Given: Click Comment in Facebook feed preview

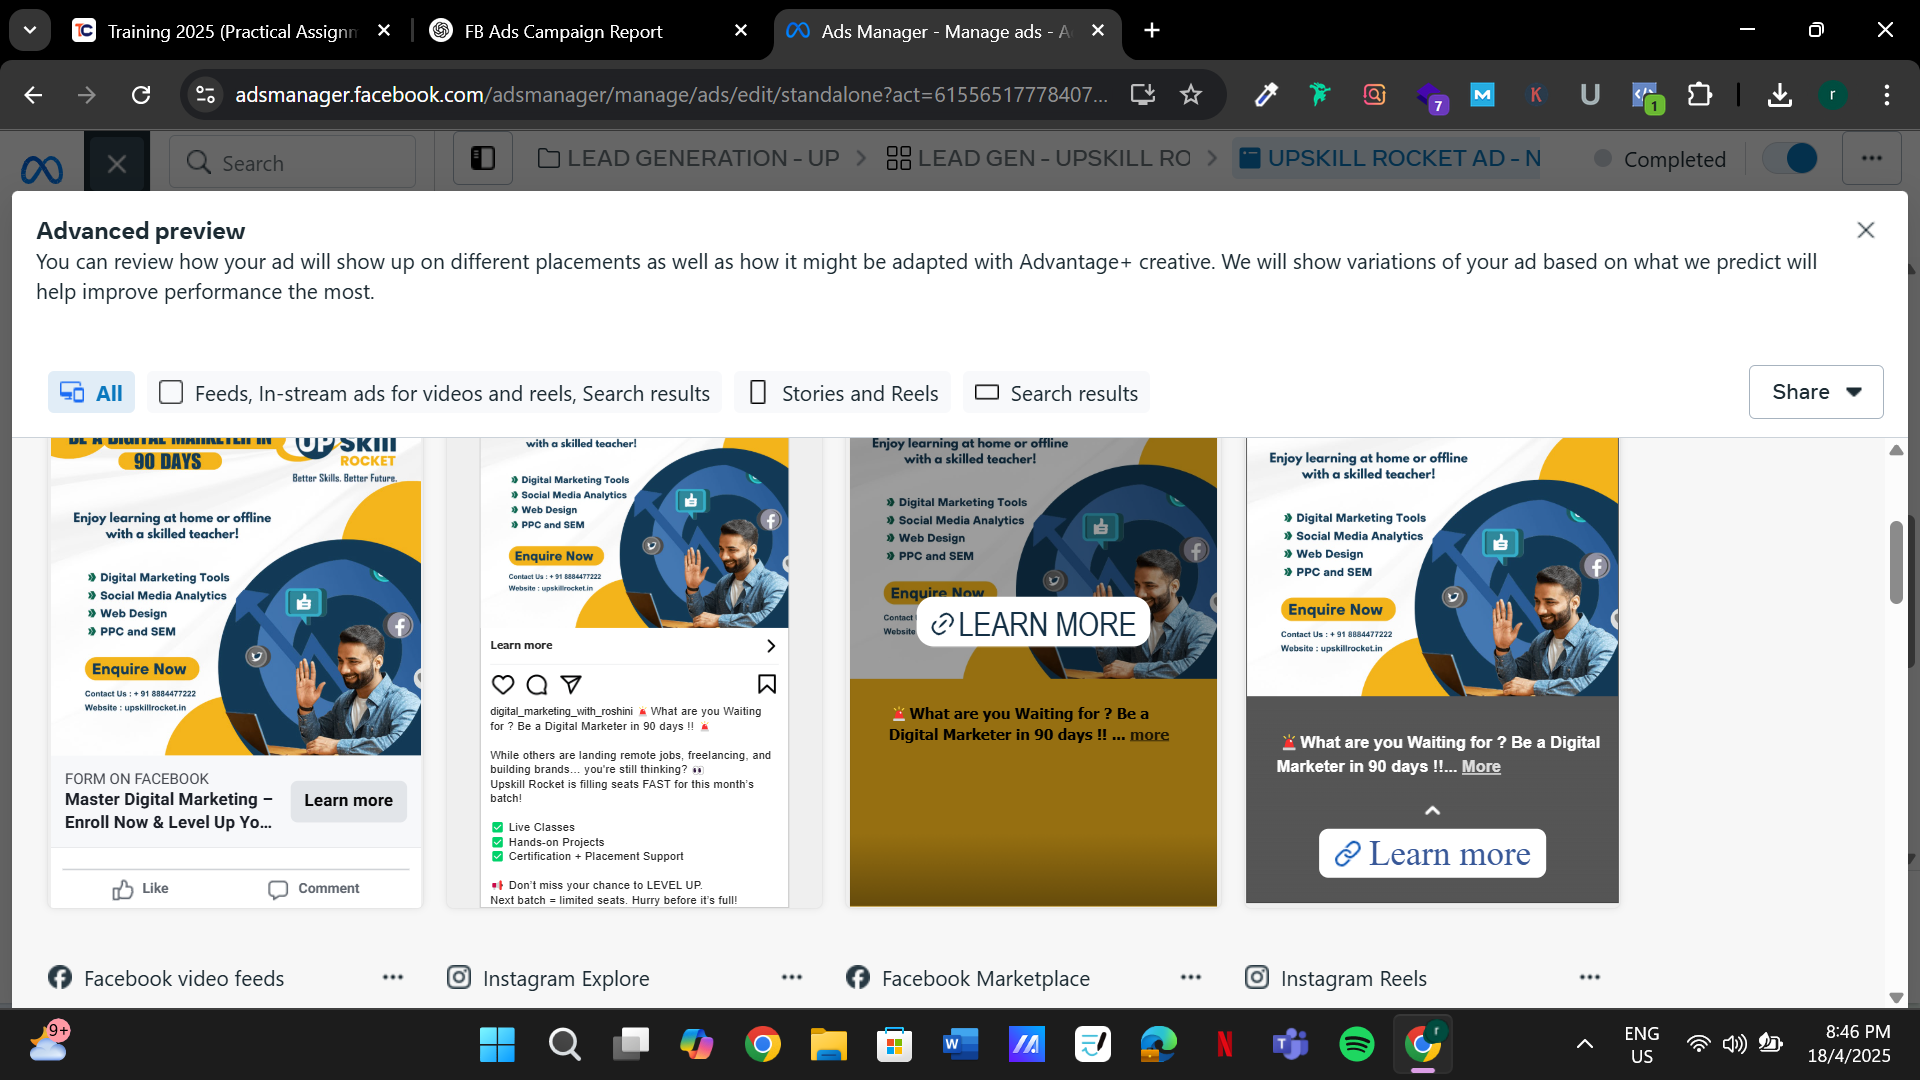Looking at the screenshot, I should (313, 888).
